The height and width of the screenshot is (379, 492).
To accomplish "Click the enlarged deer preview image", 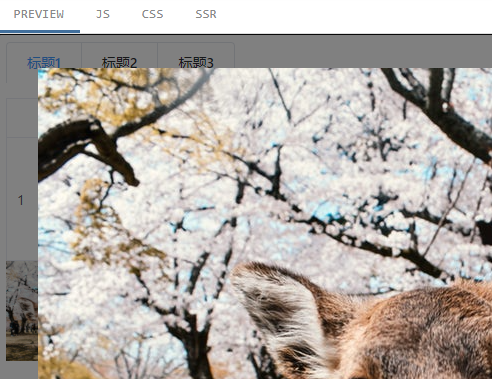I will point(265,223).
